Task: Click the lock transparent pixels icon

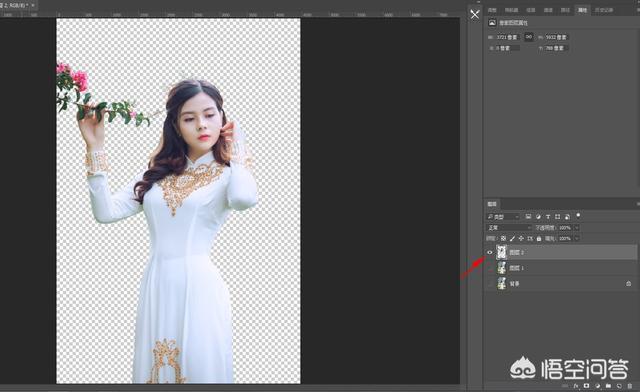Action: coord(504,238)
